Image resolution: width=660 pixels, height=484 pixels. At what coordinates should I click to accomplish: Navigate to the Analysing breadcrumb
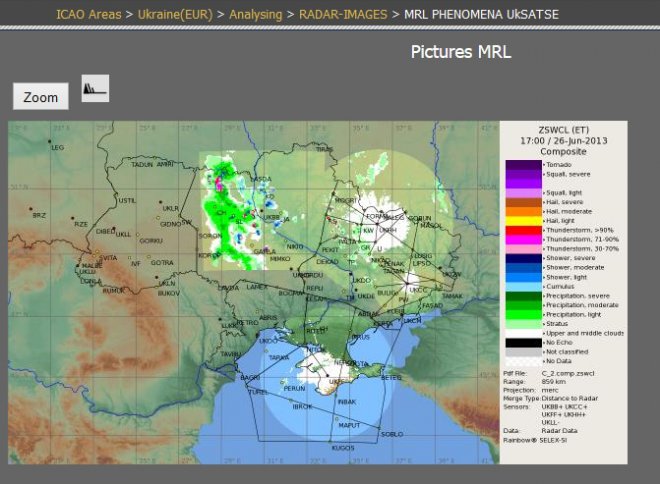pos(259,15)
